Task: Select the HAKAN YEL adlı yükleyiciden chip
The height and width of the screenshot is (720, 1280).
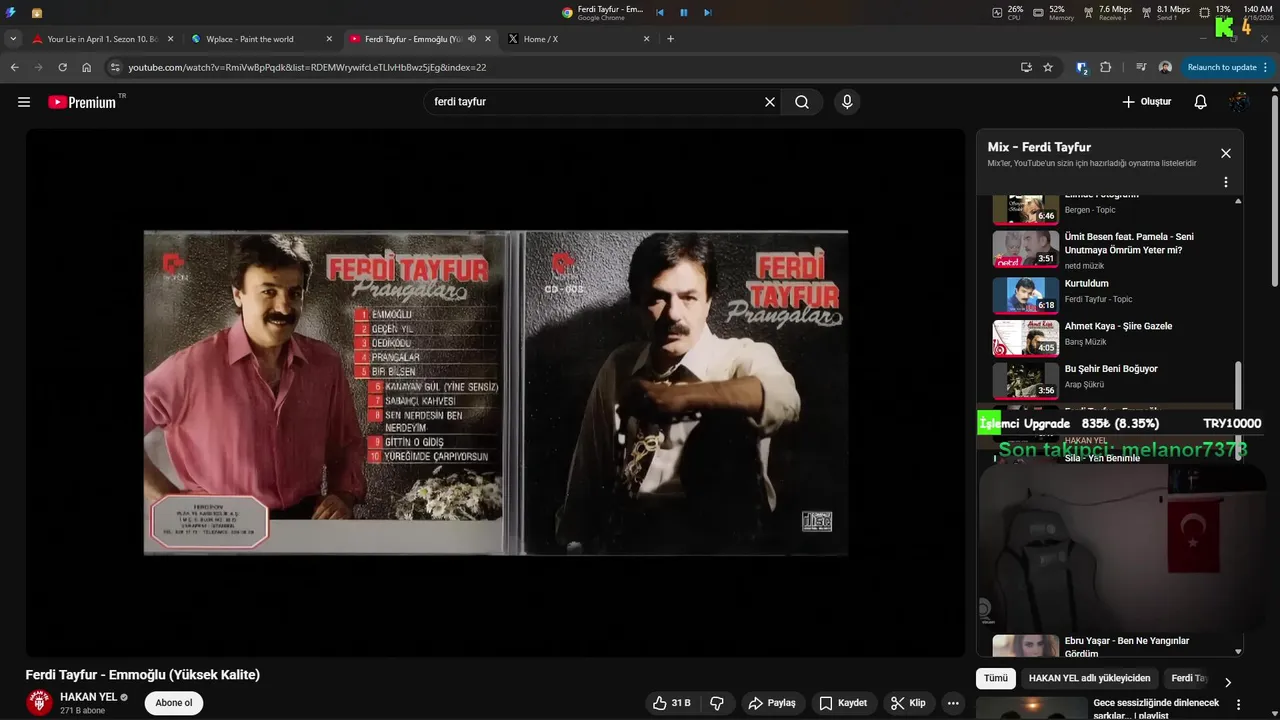Action: click(x=1090, y=678)
